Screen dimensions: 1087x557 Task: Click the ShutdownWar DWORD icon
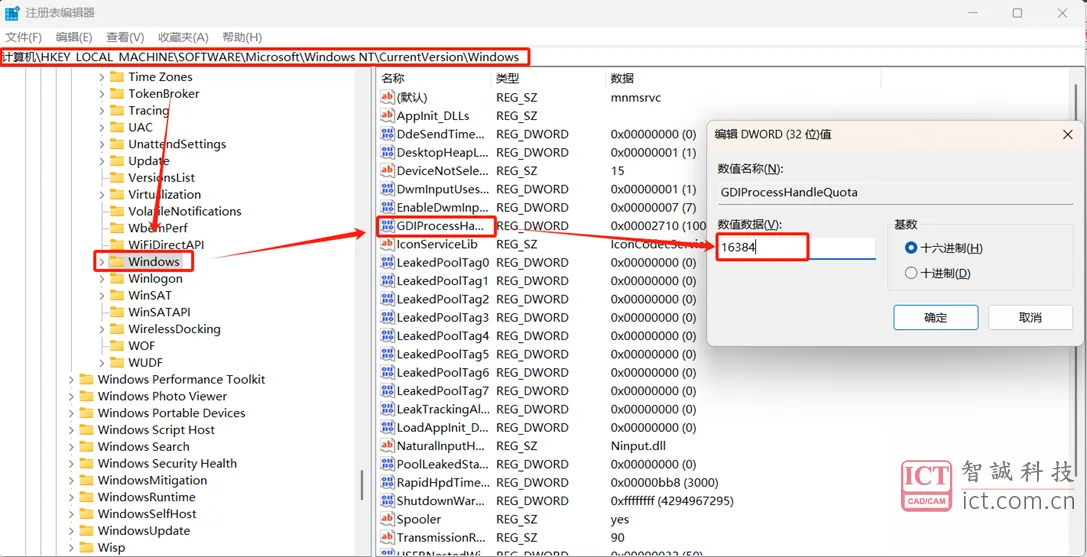[388, 501]
